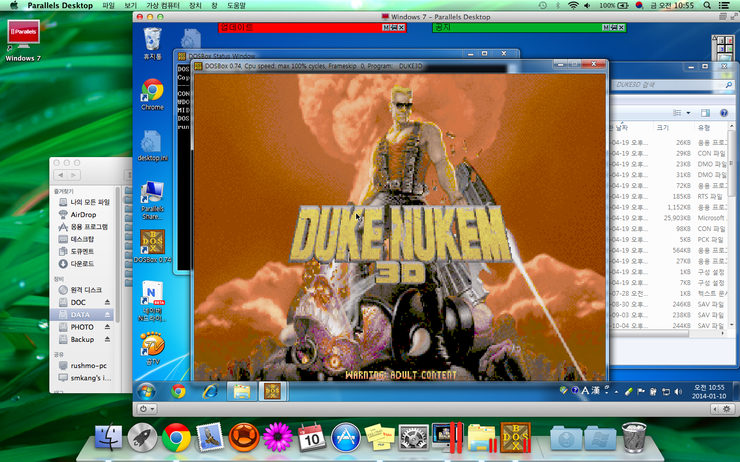
Task: Enter full screen for the Parallels window
Action: (x=734, y=17)
